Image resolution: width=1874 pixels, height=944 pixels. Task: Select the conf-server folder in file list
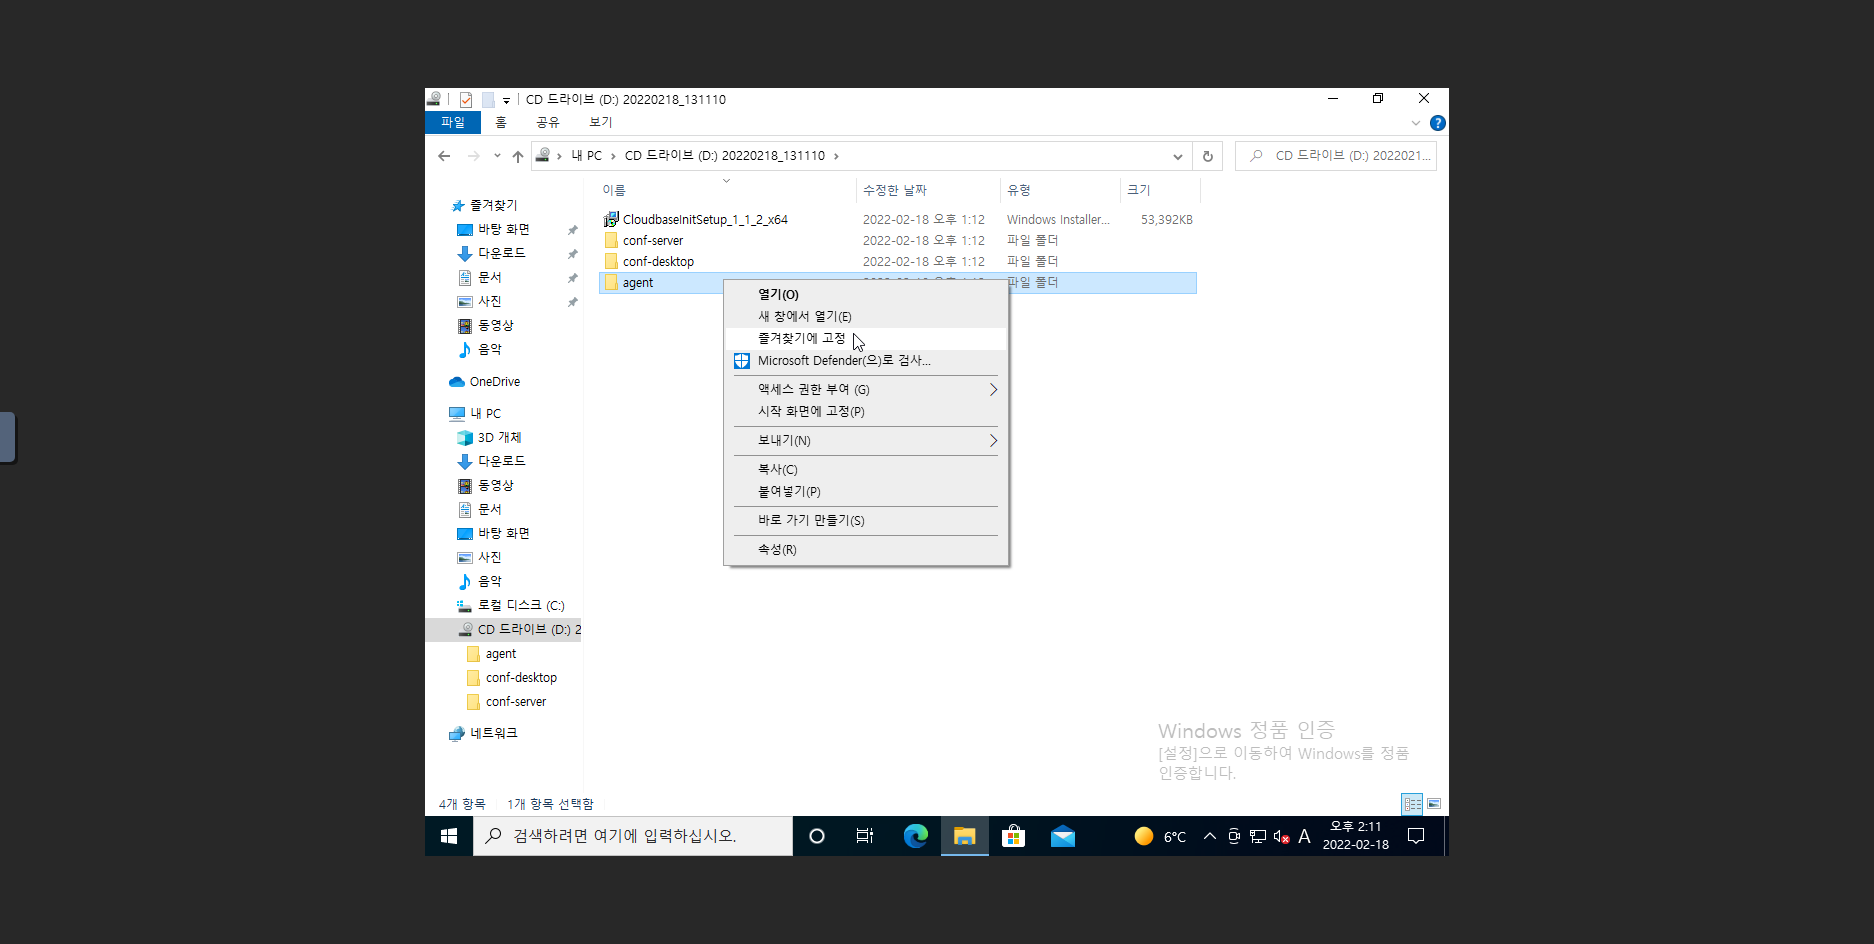[x=653, y=241]
